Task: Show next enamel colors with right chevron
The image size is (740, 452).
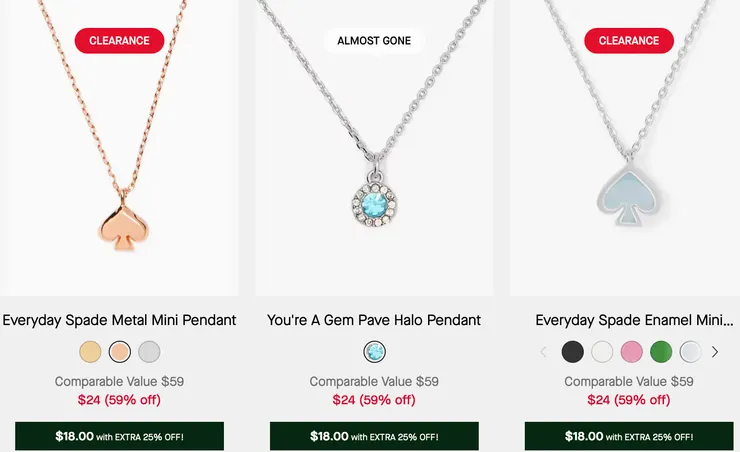Action: (715, 352)
